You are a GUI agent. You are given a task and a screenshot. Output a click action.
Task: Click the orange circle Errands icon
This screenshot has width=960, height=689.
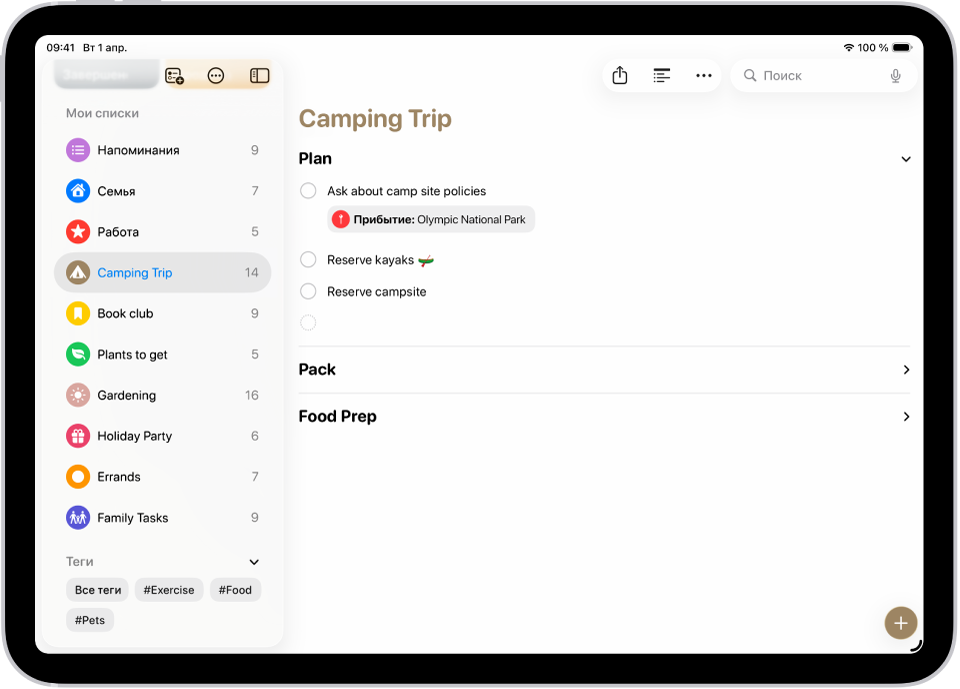tap(78, 476)
